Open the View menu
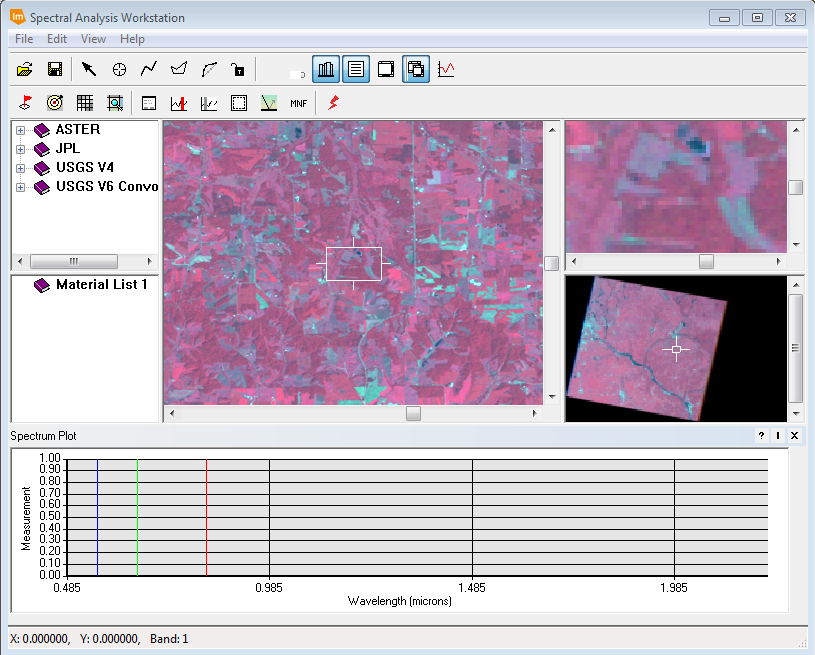 point(93,39)
